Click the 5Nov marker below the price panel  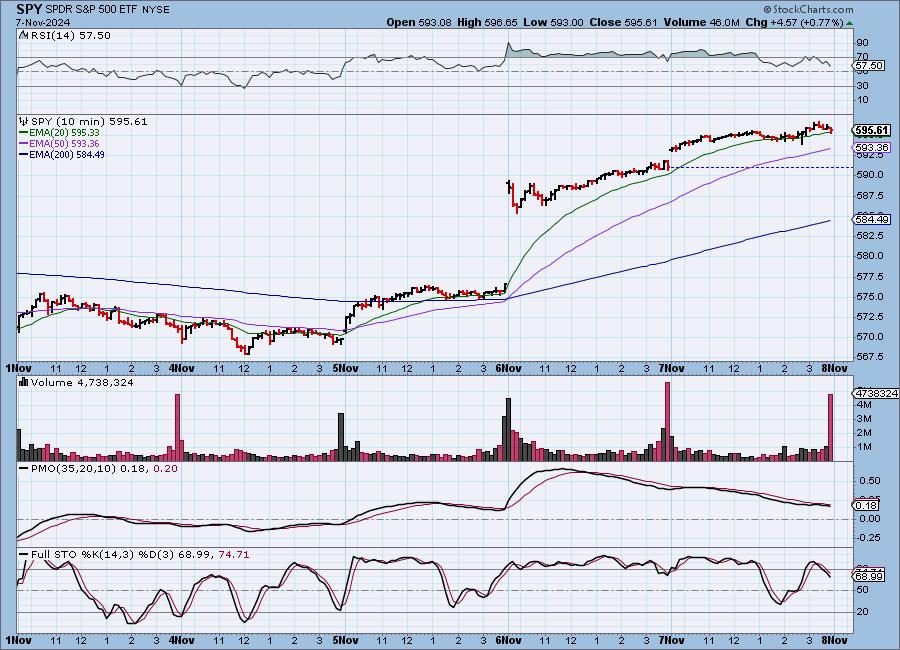(x=346, y=368)
